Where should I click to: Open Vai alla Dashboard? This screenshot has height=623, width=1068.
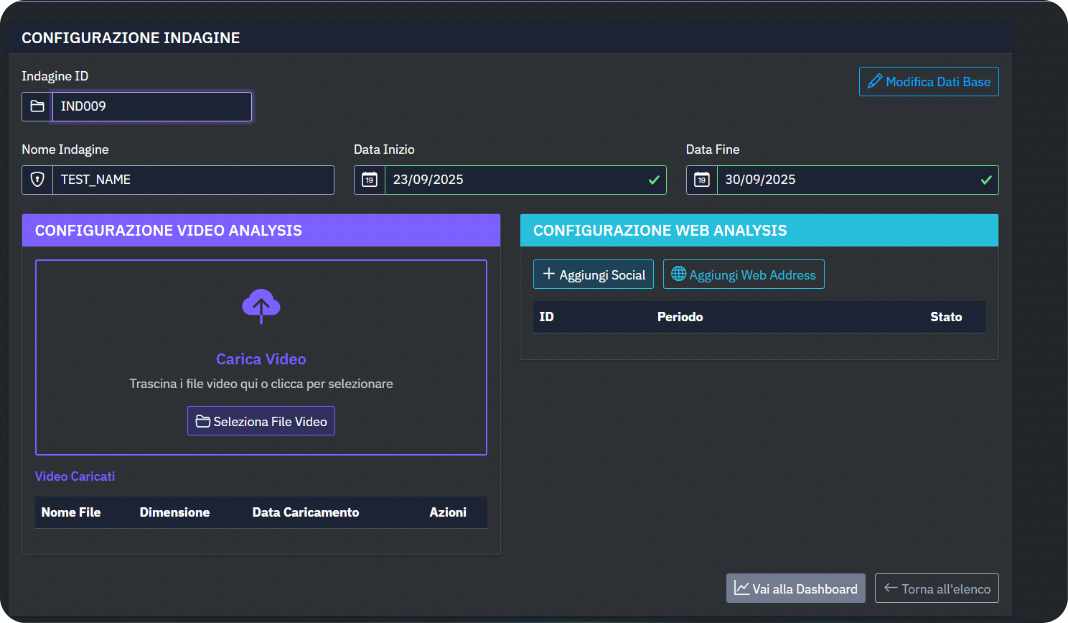(795, 588)
